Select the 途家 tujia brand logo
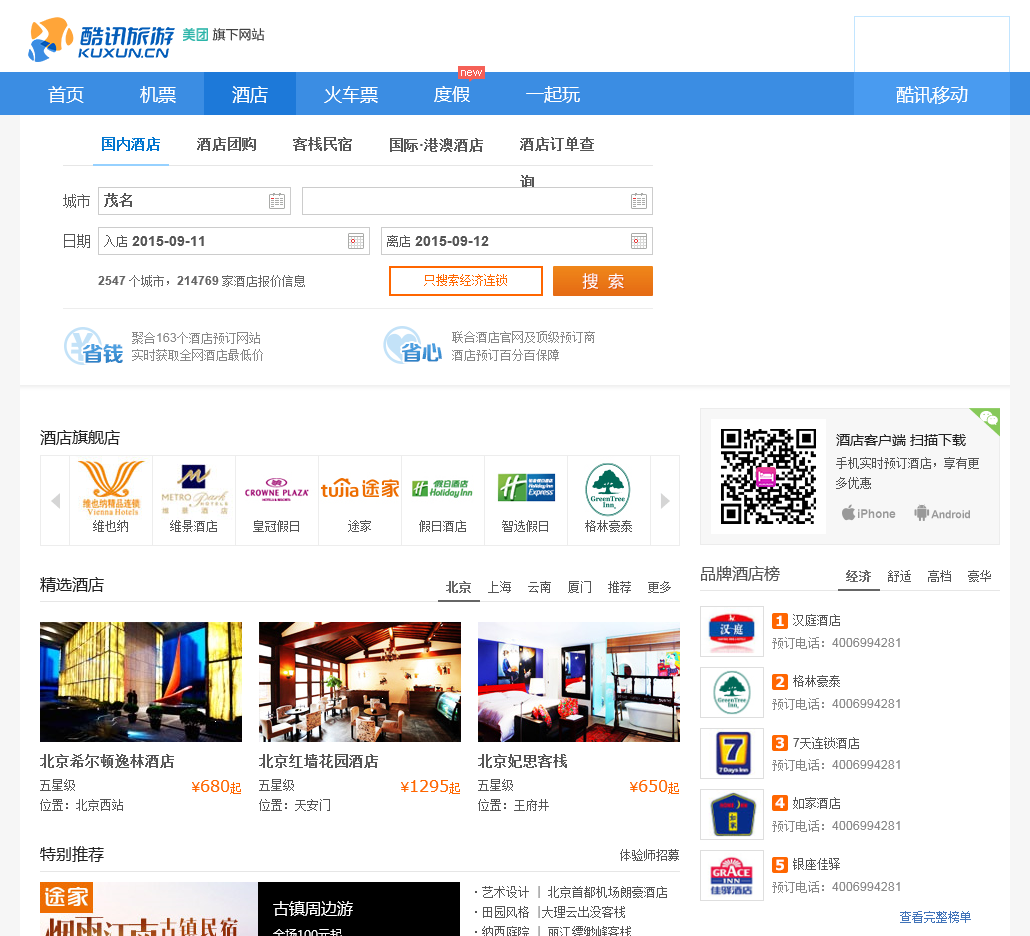 (359, 489)
